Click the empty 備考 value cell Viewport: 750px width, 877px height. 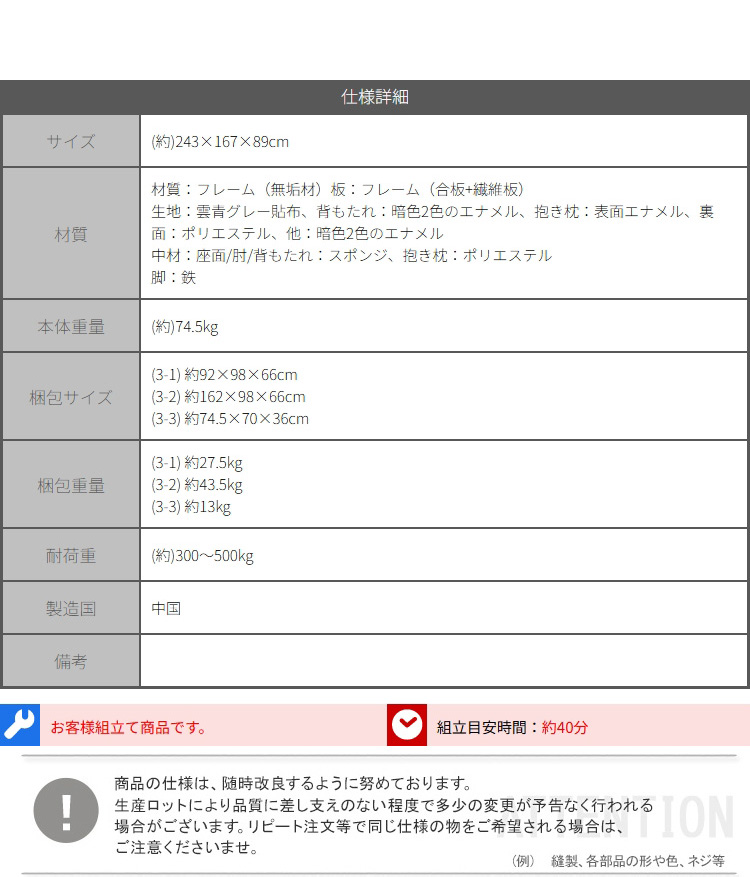[443, 661]
